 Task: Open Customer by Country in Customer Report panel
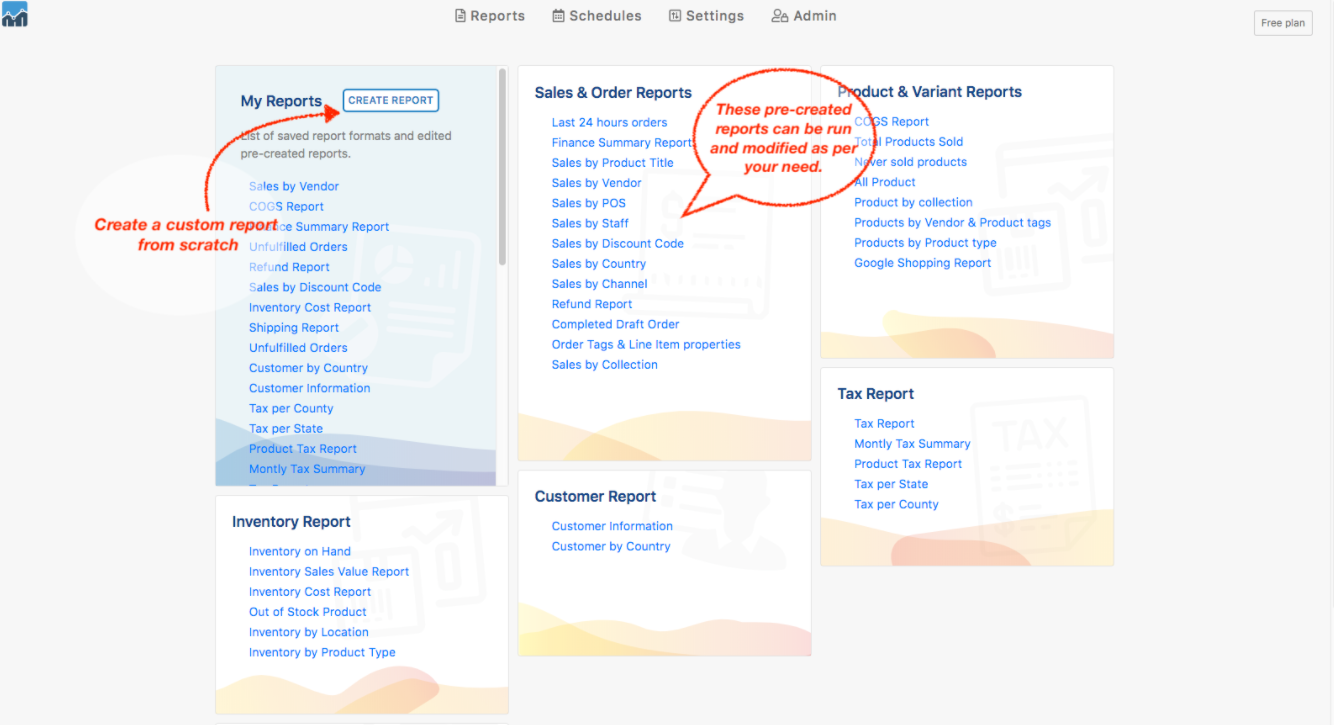(611, 546)
